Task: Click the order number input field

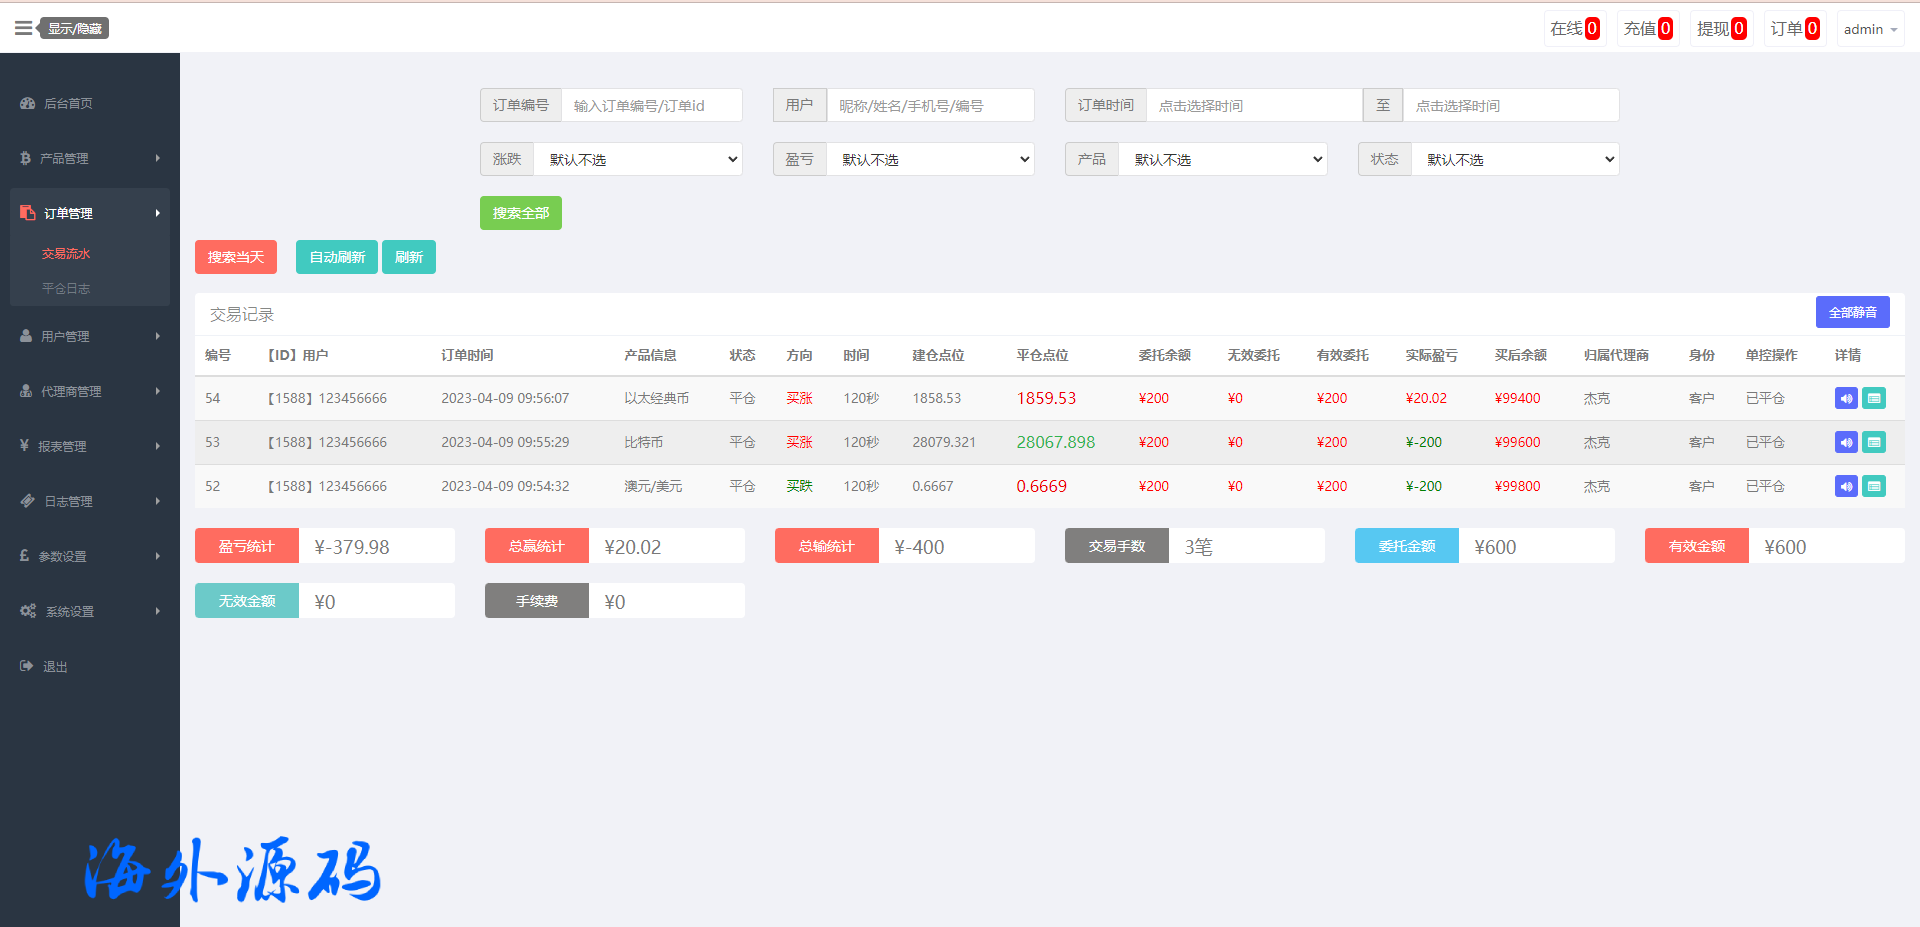Action: [651, 105]
